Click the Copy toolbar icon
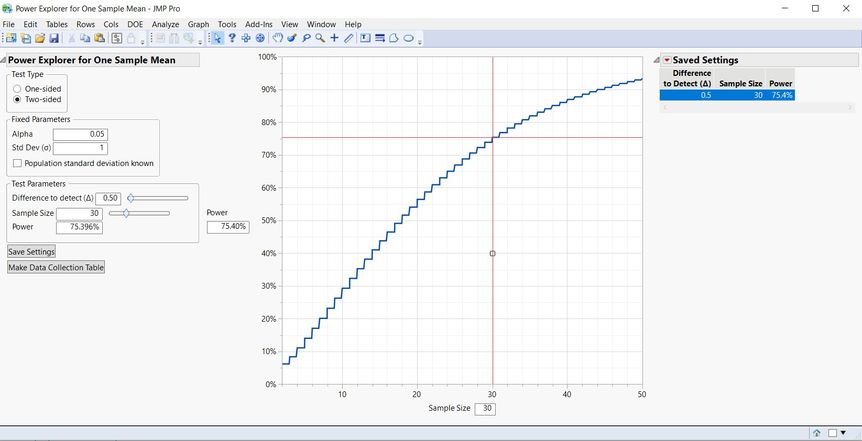The height and width of the screenshot is (441, 862). pos(85,38)
